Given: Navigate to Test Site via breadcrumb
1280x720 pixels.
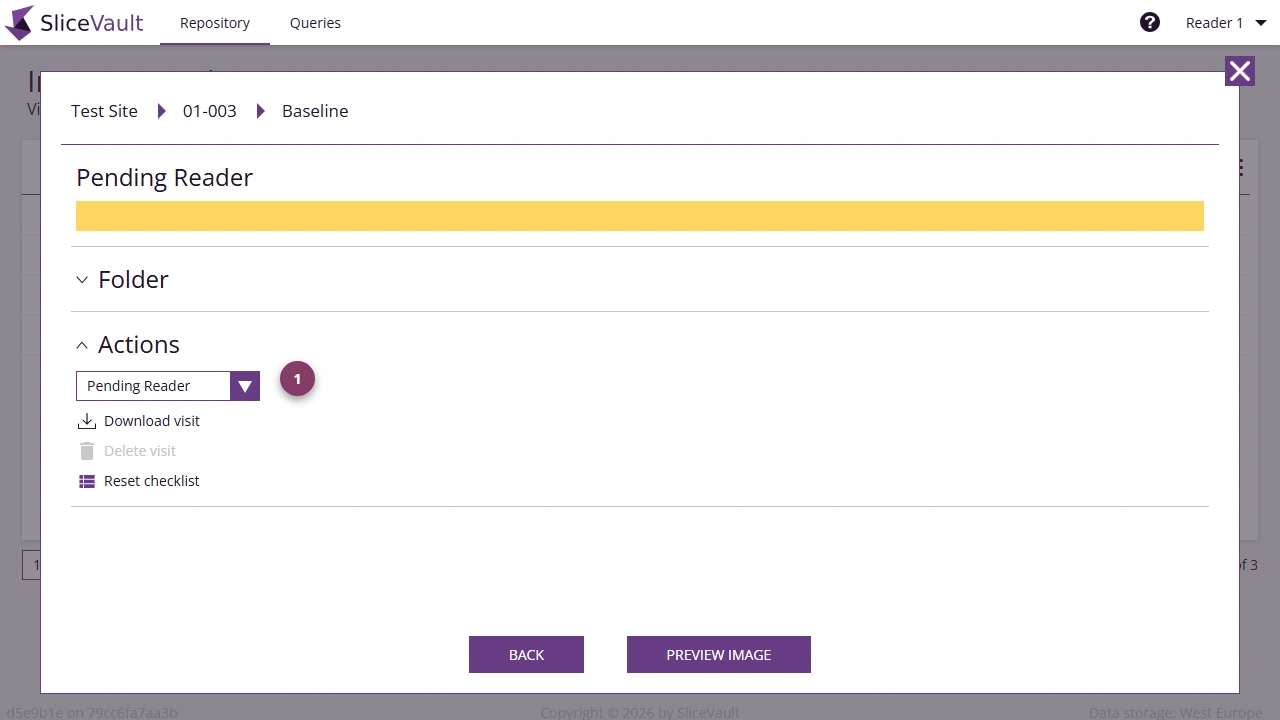Looking at the screenshot, I should click(104, 111).
